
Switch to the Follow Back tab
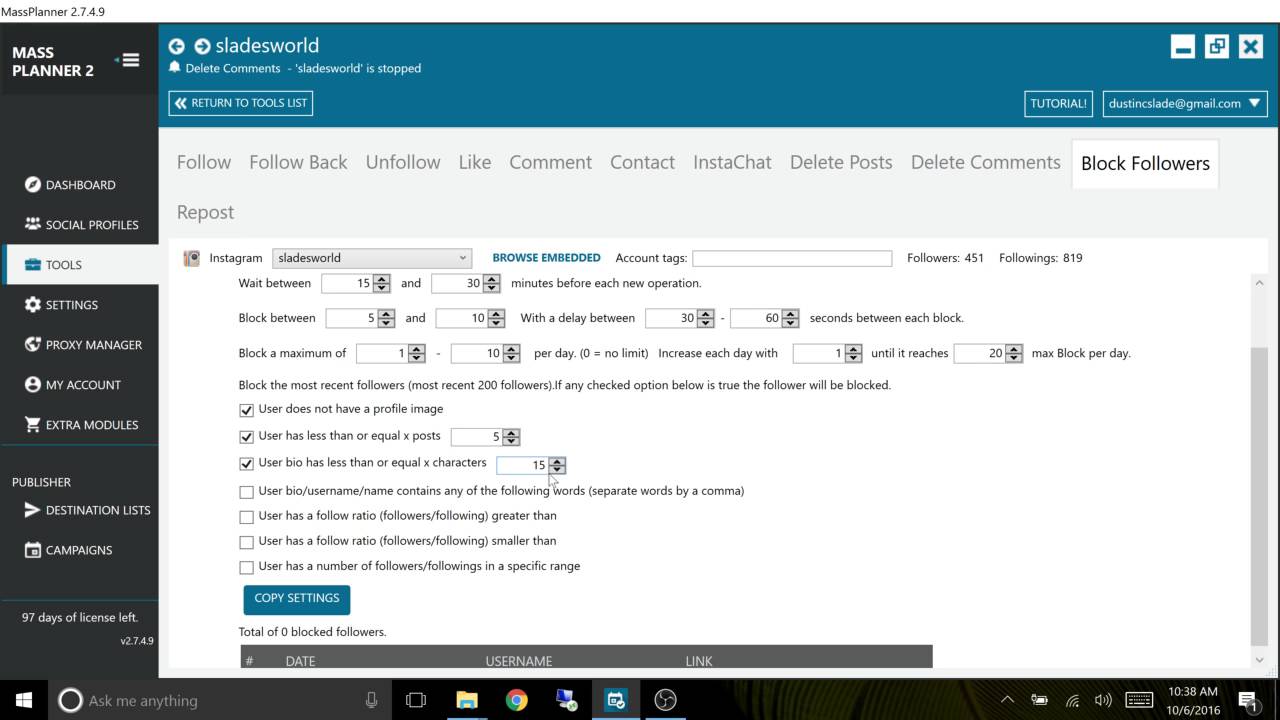point(298,162)
